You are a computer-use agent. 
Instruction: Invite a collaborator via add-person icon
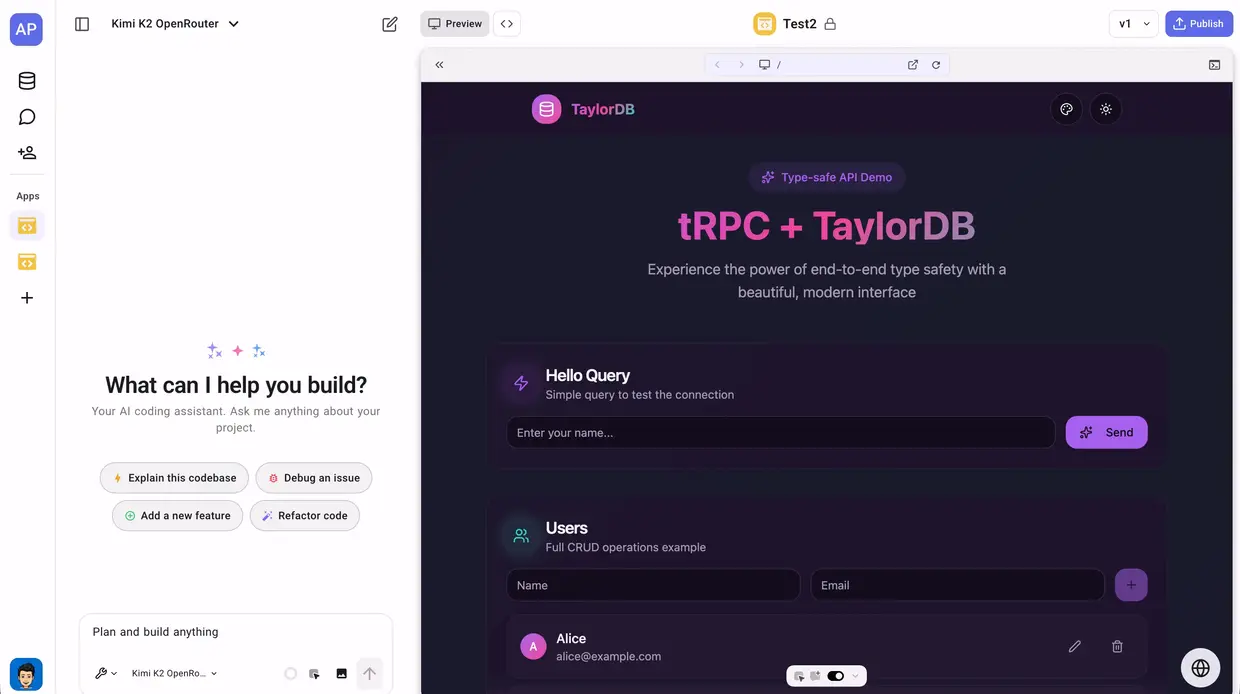[x=27, y=152]
